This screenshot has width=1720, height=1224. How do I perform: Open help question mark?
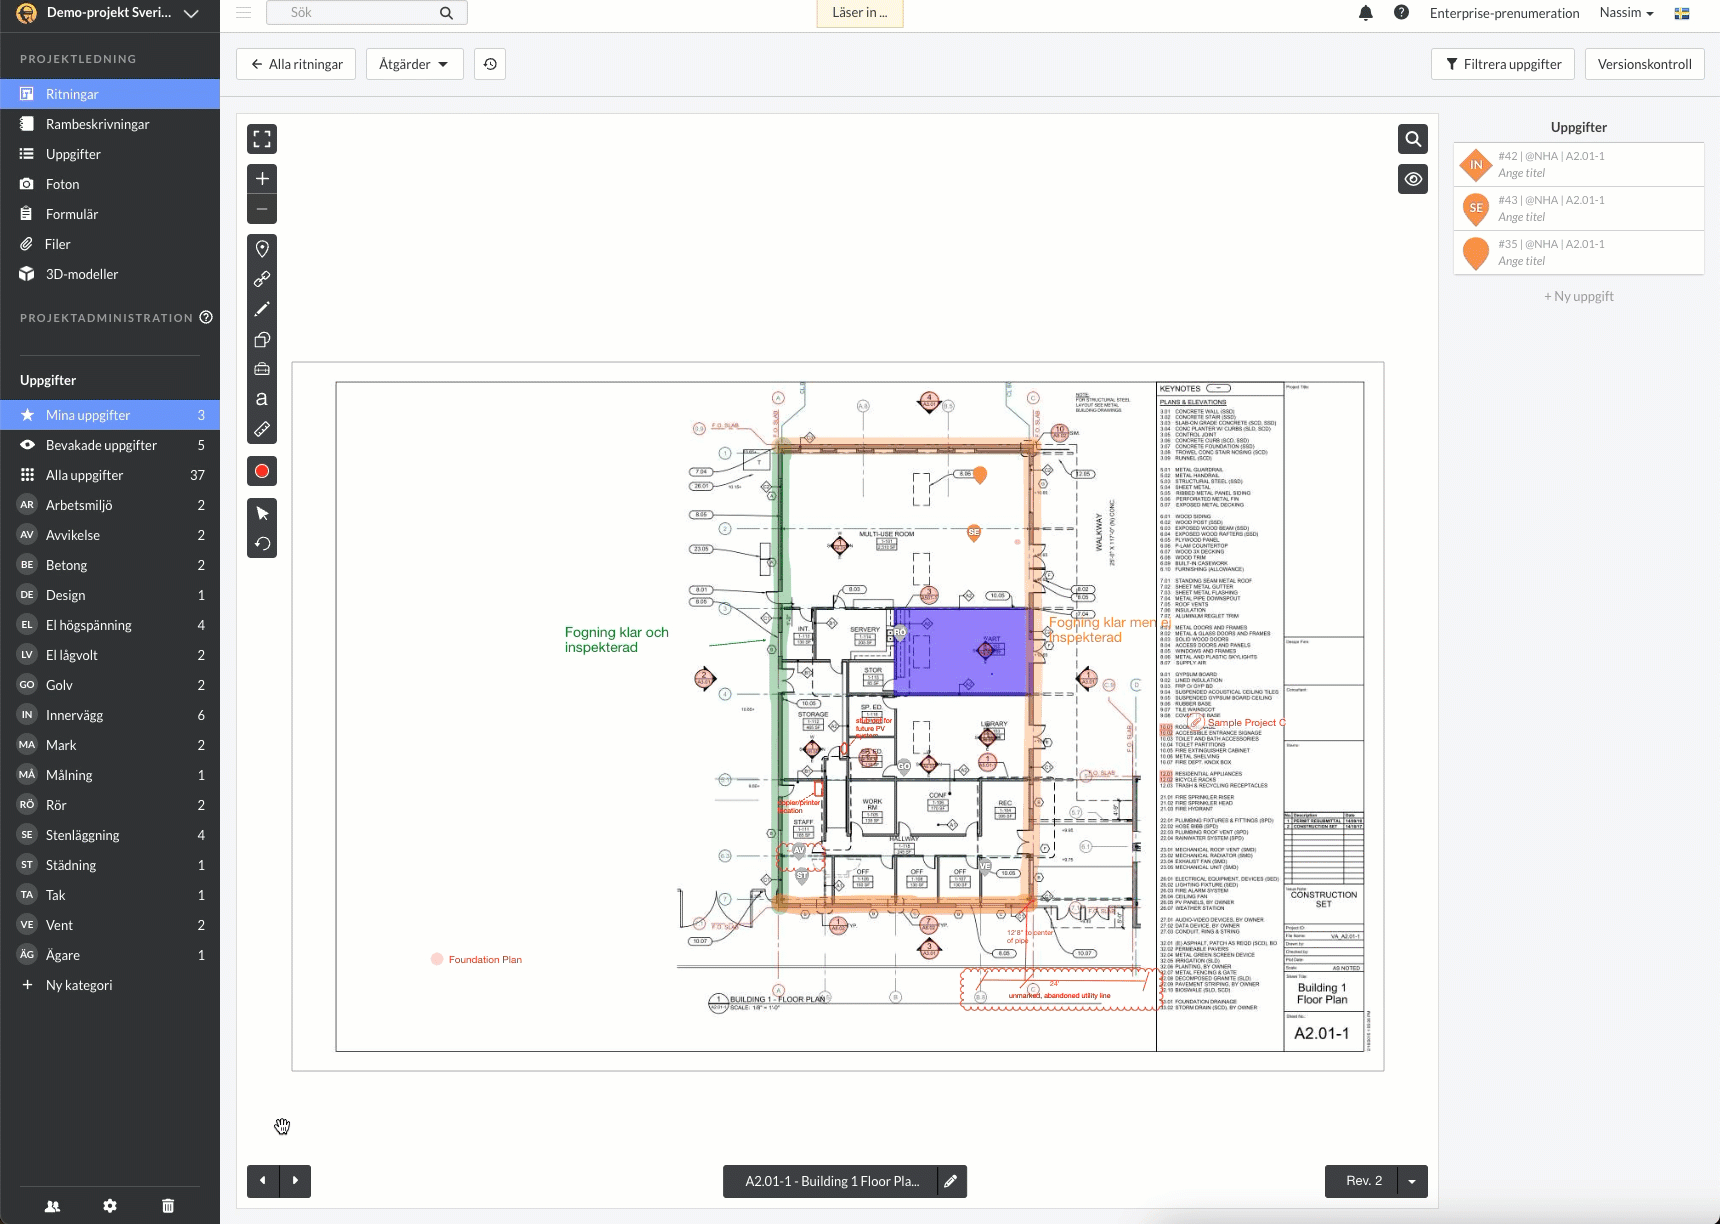click(1401, 13)
